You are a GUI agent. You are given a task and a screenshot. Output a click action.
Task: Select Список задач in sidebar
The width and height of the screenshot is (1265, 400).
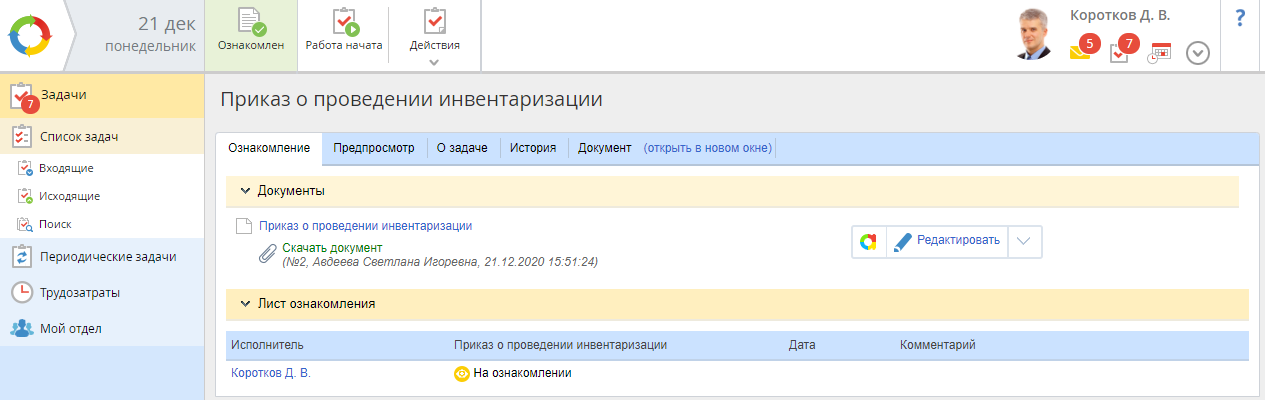pos(102,136)
